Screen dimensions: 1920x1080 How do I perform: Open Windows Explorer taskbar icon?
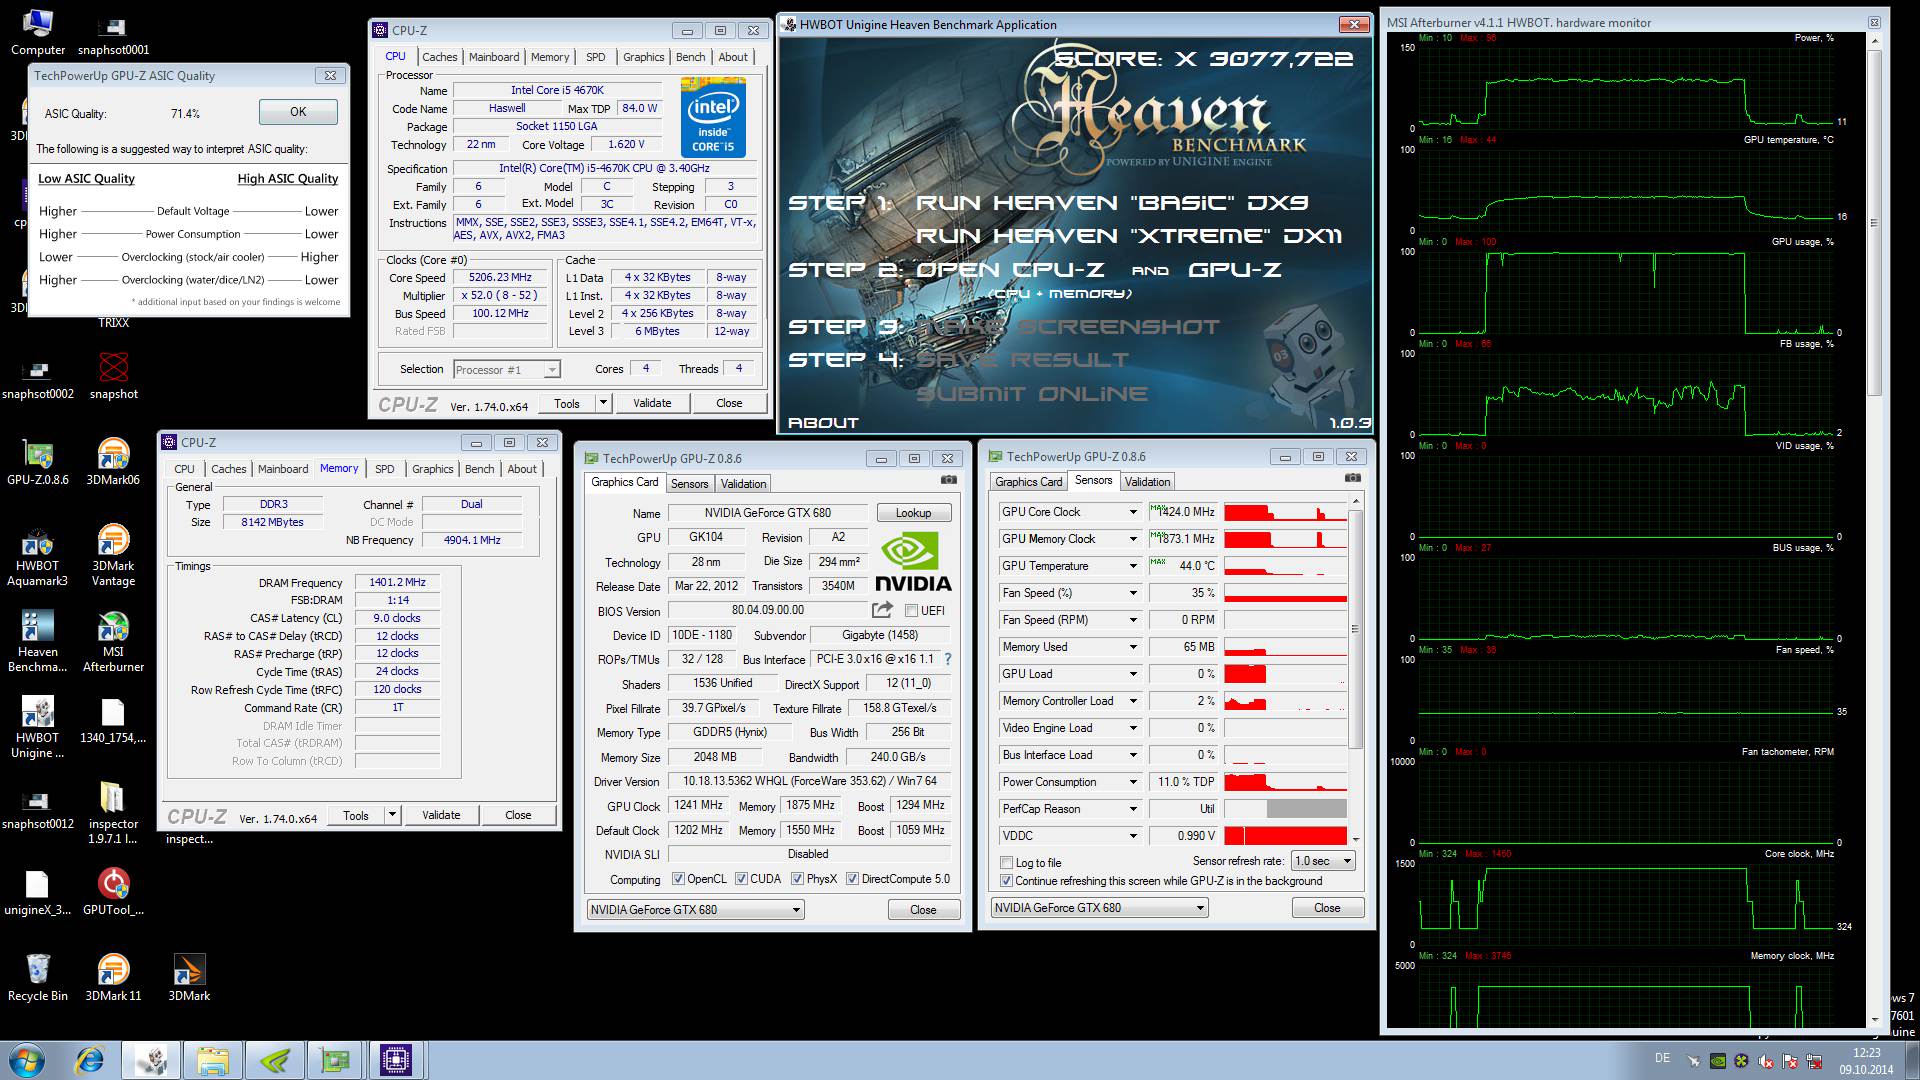pos(212,1060)
